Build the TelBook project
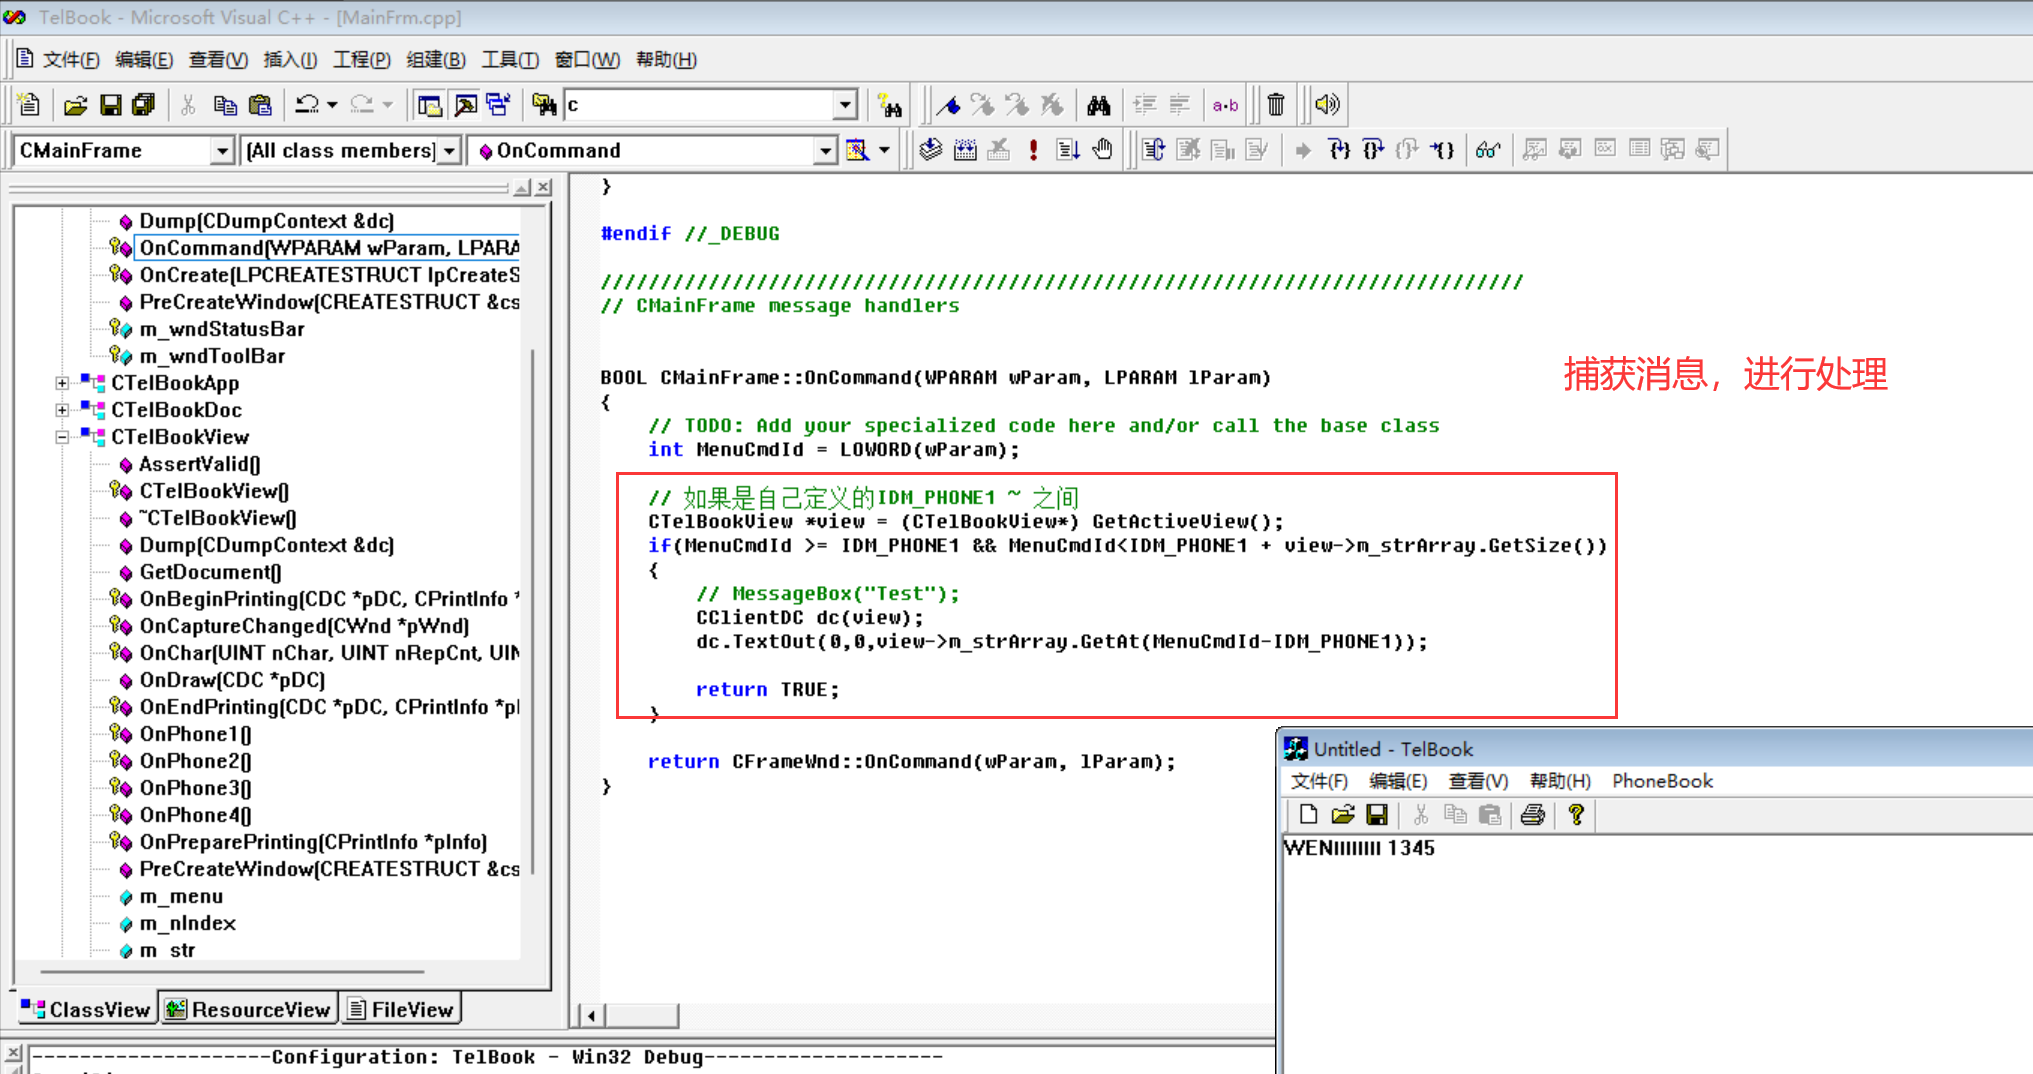This screenshot has height=1074, width=2033. point(965,150)
